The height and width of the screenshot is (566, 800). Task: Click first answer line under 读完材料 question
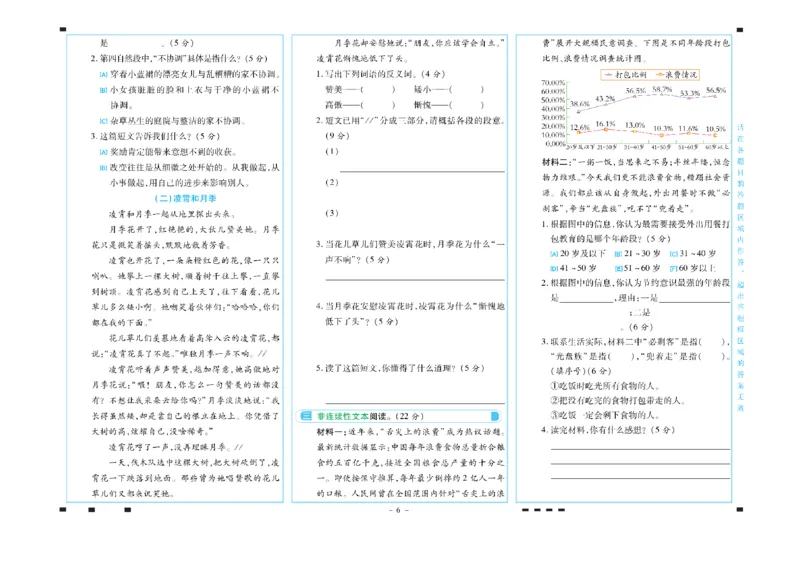tap(640, 449)
